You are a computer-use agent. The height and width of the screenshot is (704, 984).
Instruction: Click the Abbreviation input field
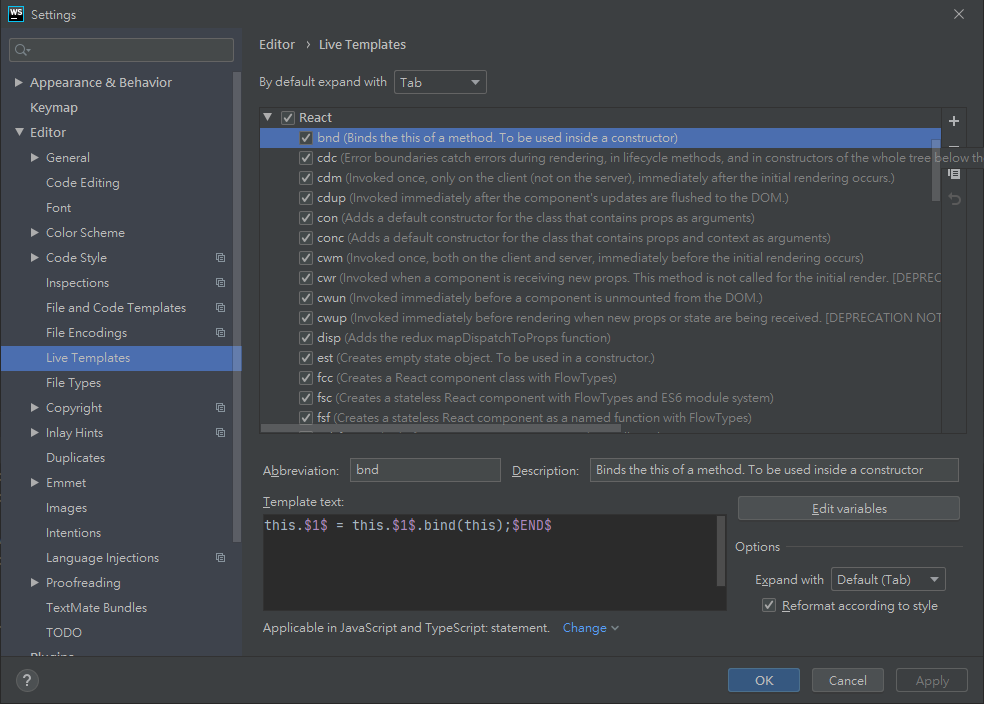click(x=424, y=470)
